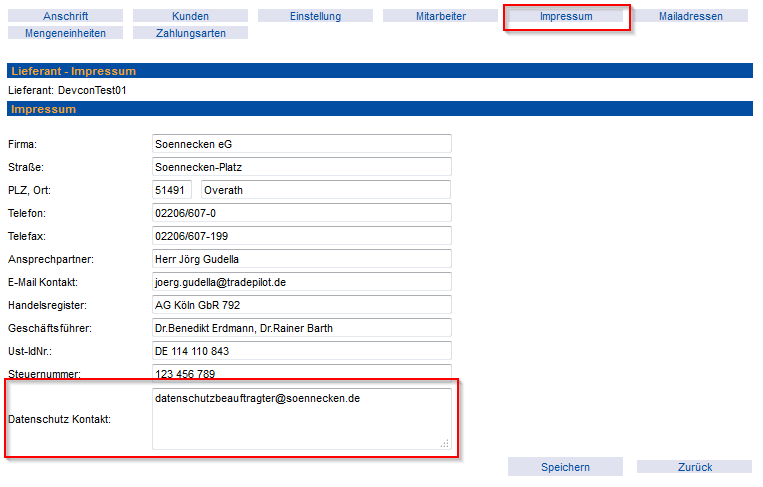The height and width of the screenshot is (487, 763).
Task: Focus the Datenschutz Kontakt text area
Action: point(302,419)
